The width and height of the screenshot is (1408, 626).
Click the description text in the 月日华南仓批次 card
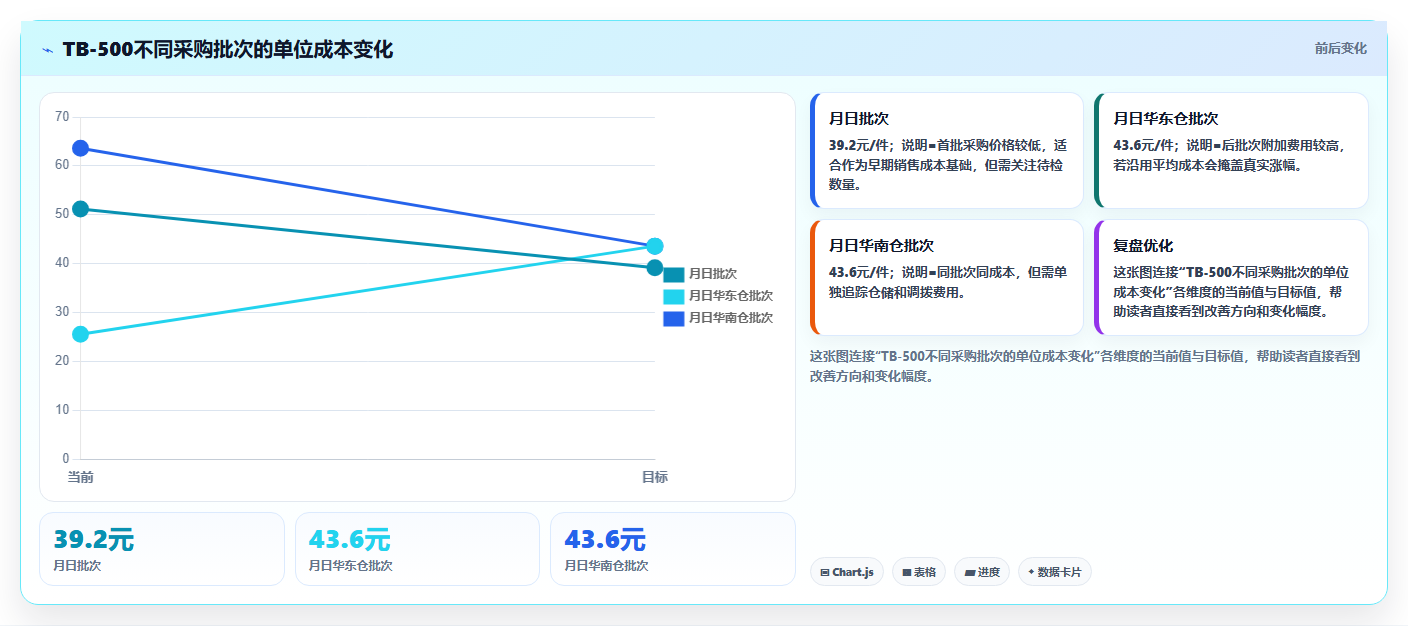[948, 282]
